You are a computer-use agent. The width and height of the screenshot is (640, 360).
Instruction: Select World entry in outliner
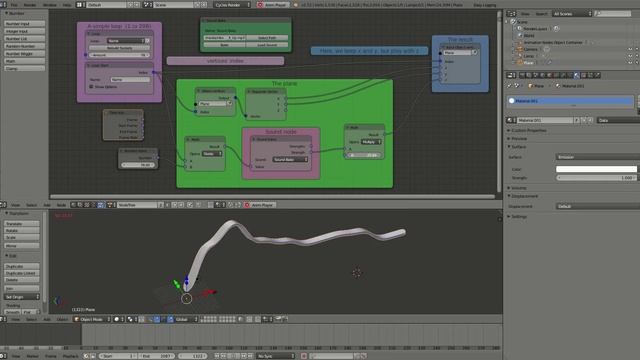(x=529, y=36)
